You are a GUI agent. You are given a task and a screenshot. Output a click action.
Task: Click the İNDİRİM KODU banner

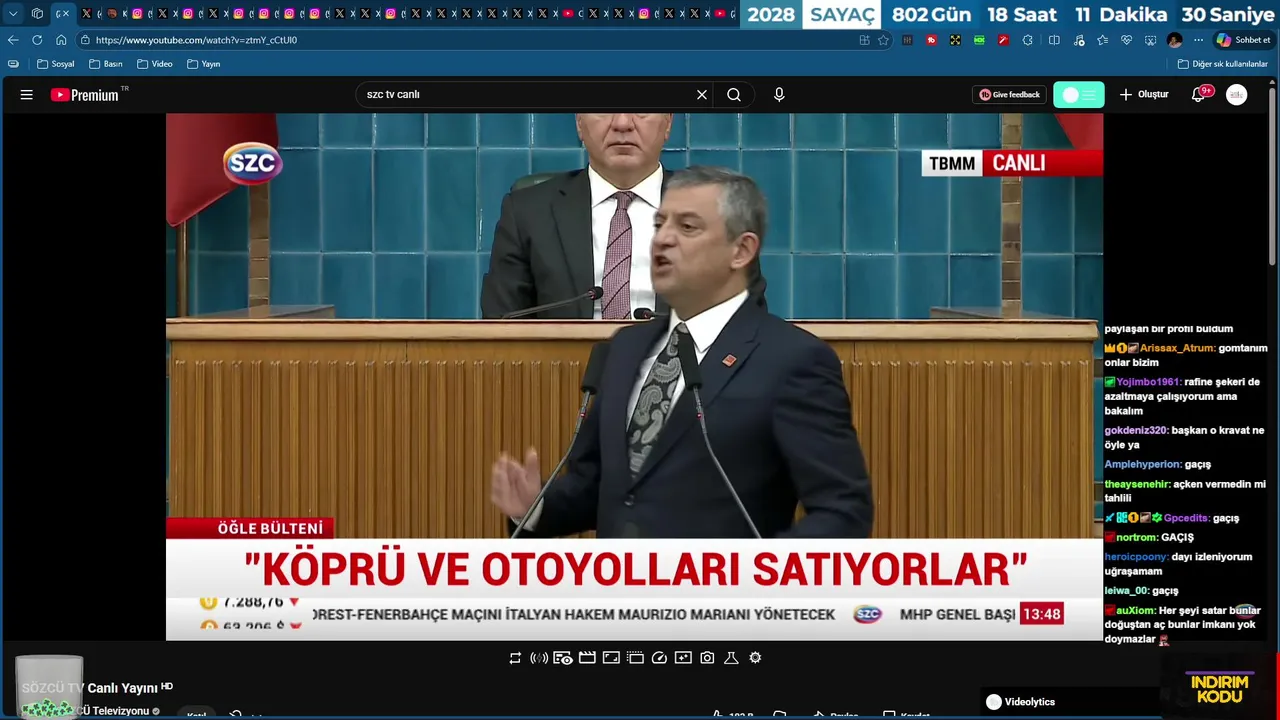[x=1220, y=688]
